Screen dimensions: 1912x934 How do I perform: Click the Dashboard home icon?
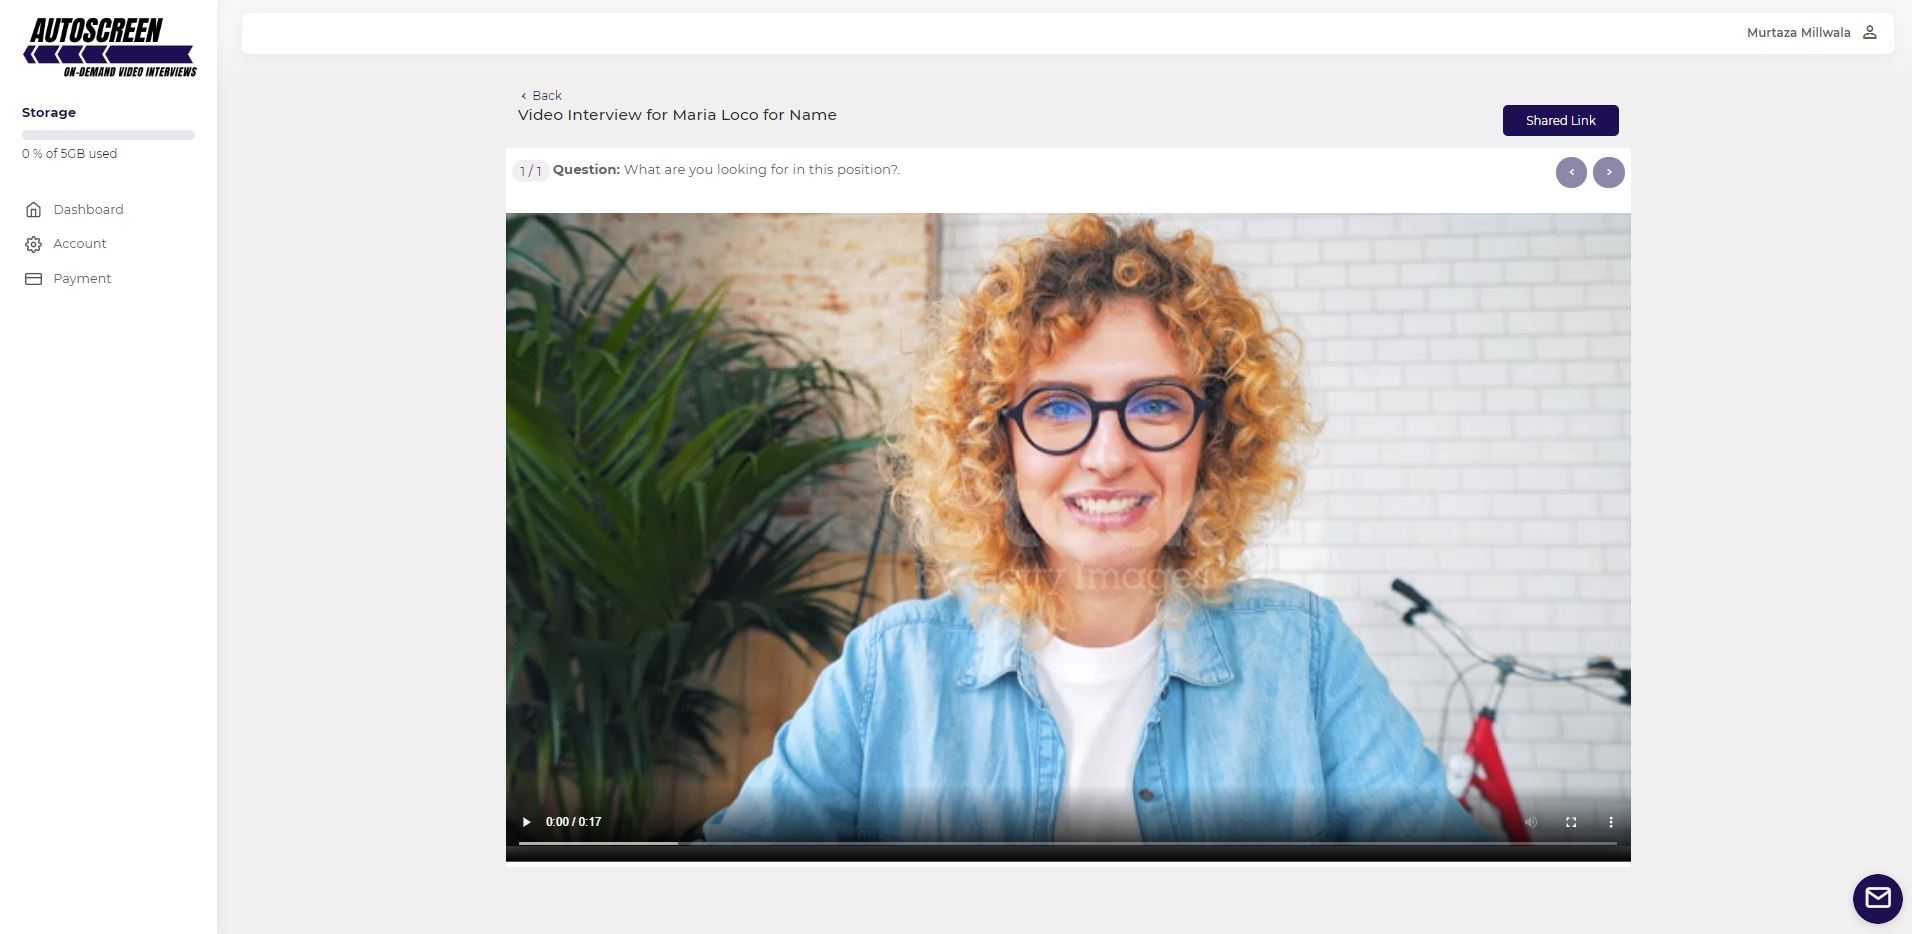tap(33, 210)
